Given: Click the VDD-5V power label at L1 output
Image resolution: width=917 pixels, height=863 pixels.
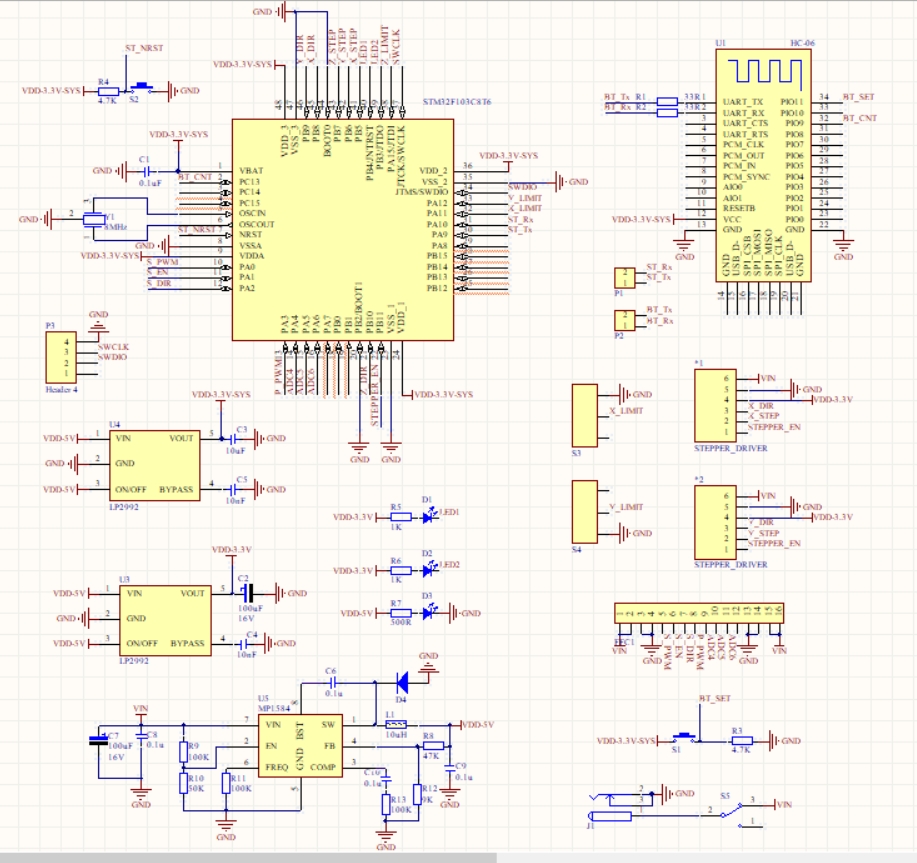Looking at the screenshot, I should coord(478,724).
